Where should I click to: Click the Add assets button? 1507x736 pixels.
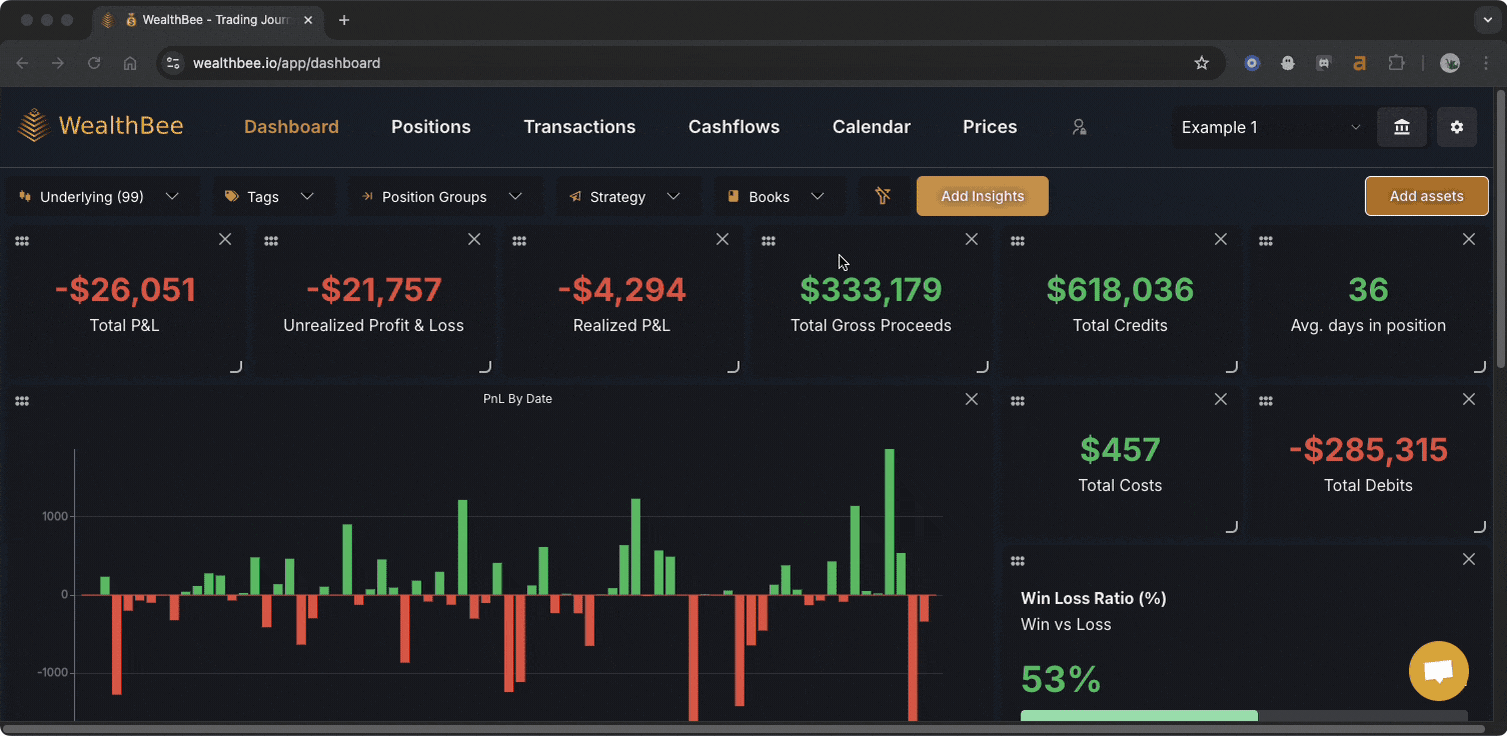tap(1426, 196)
